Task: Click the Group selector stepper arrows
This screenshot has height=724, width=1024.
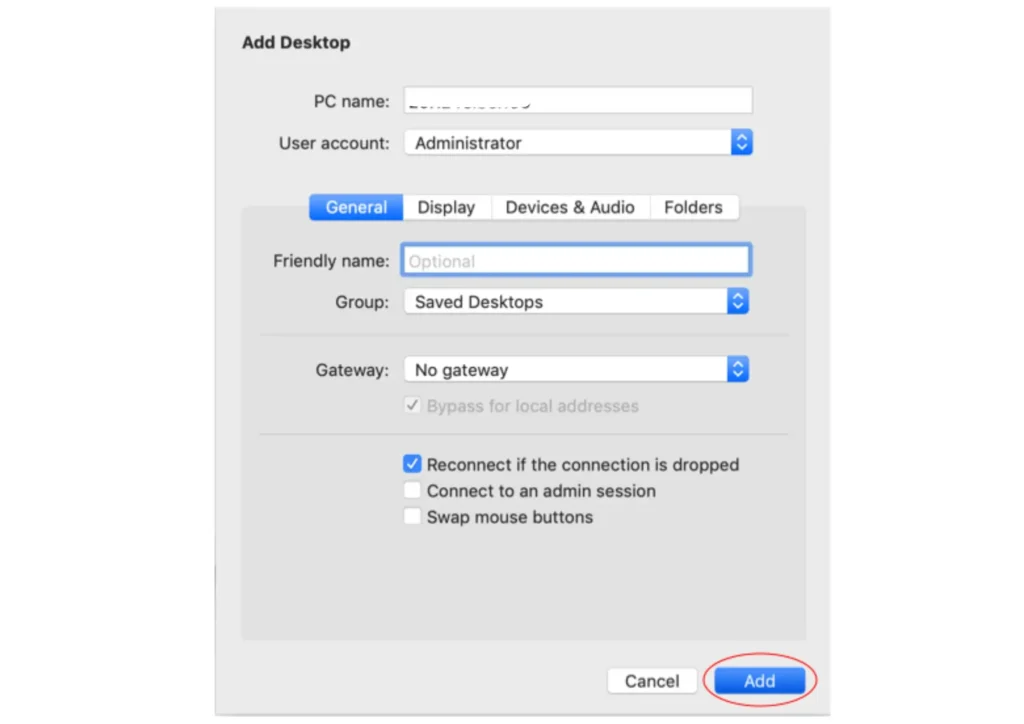Action: pyautogui.click(x=737, y=301)
